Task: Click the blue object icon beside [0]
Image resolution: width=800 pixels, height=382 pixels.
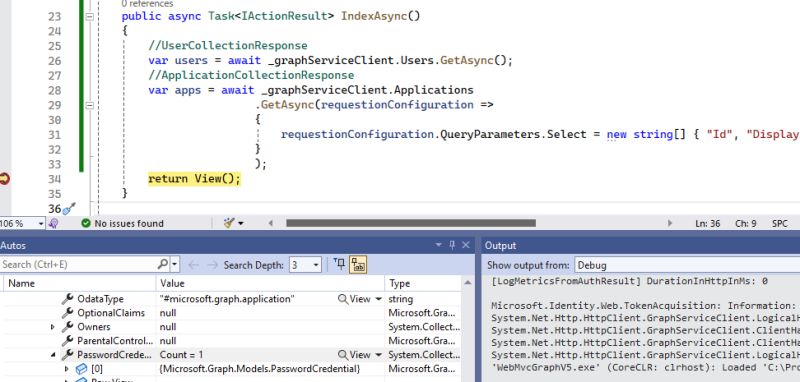Action: pyautogui.click(x=81, y=368)
